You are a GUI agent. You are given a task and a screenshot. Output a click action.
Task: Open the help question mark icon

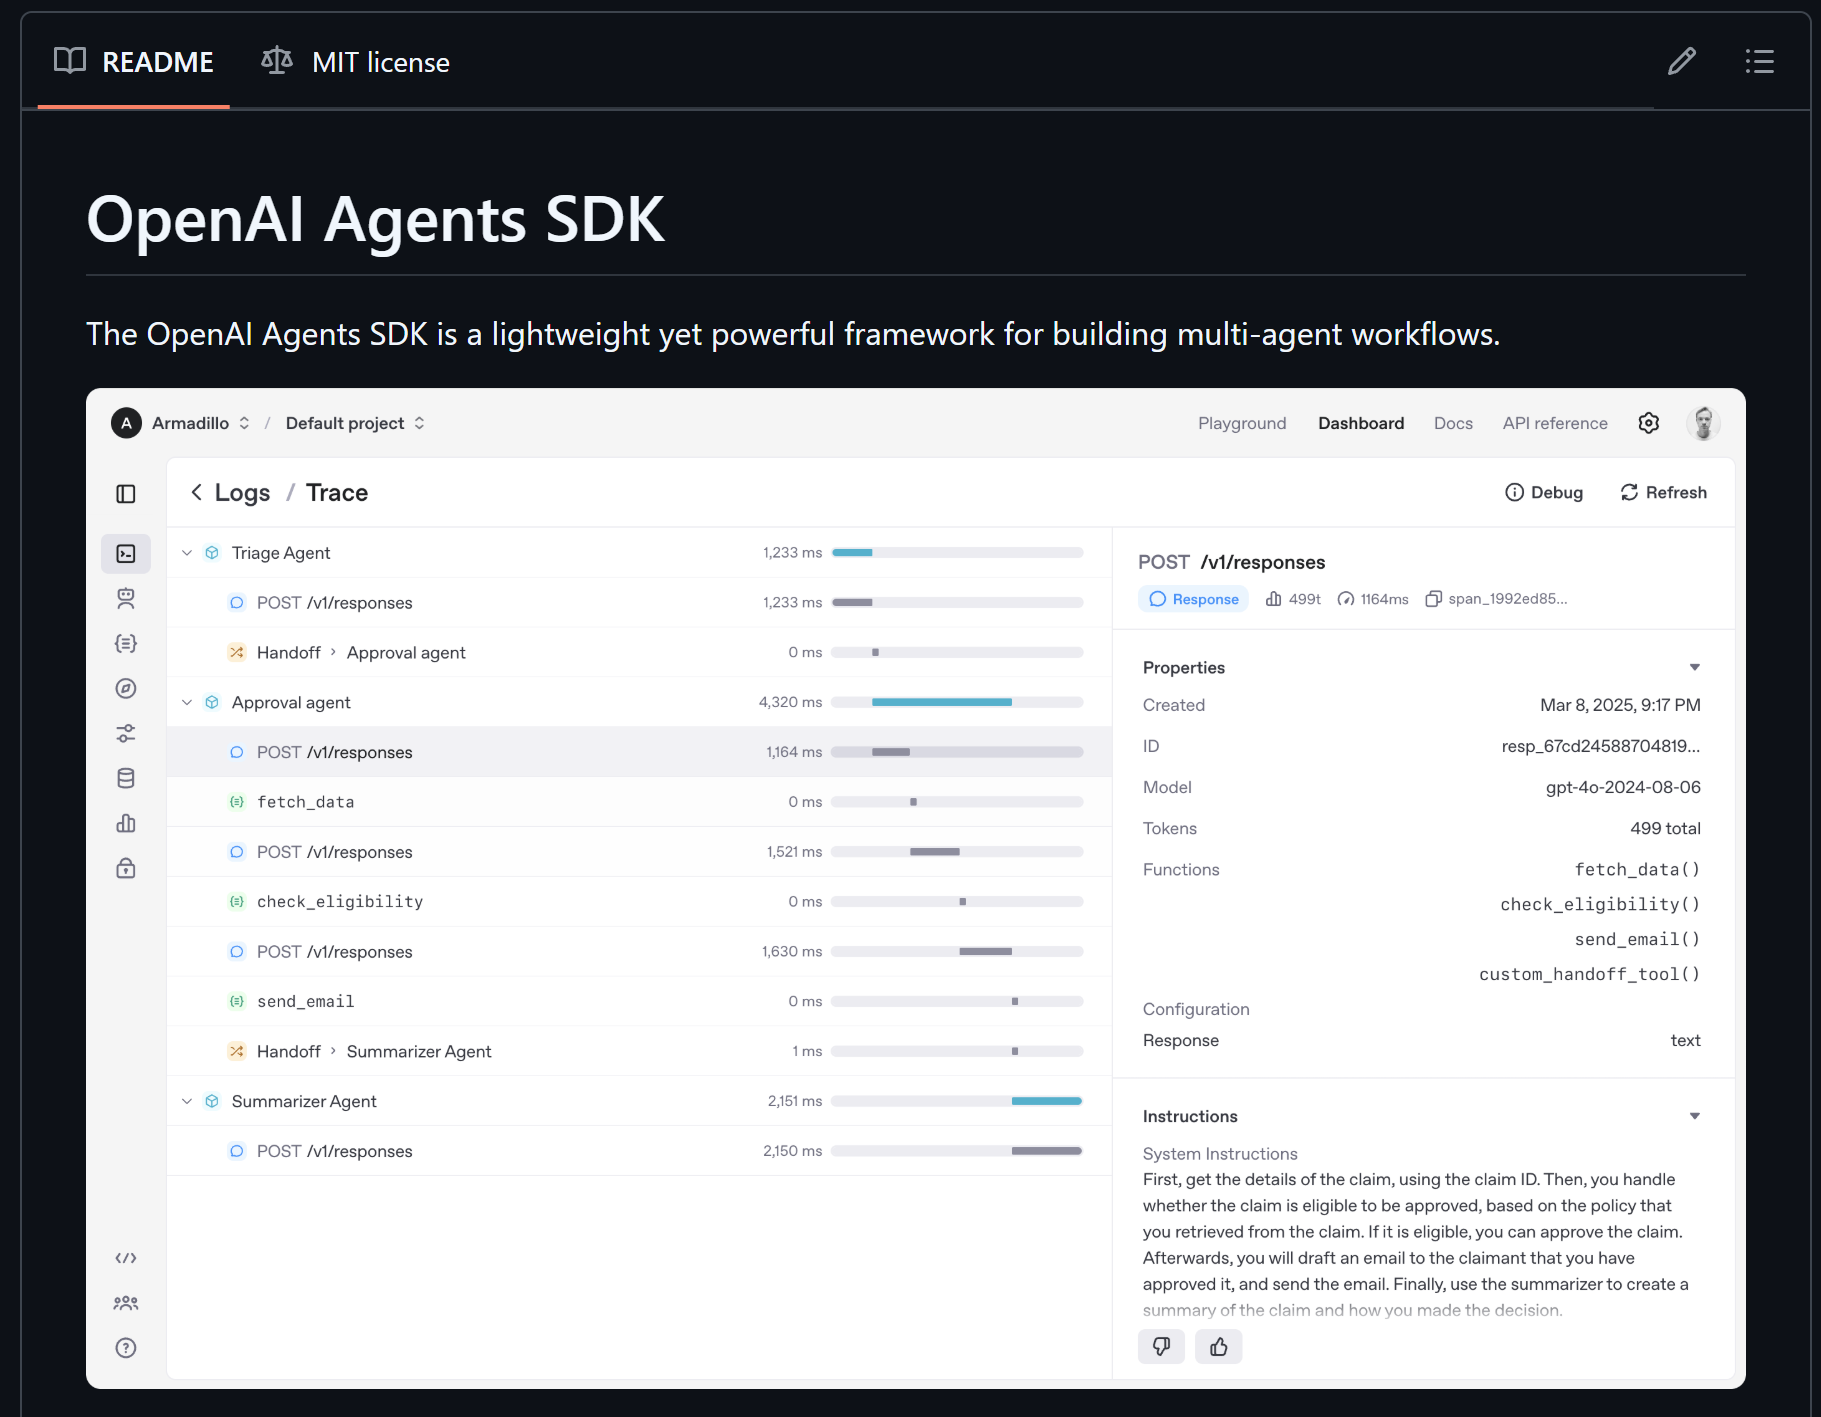coord(126,1348)
